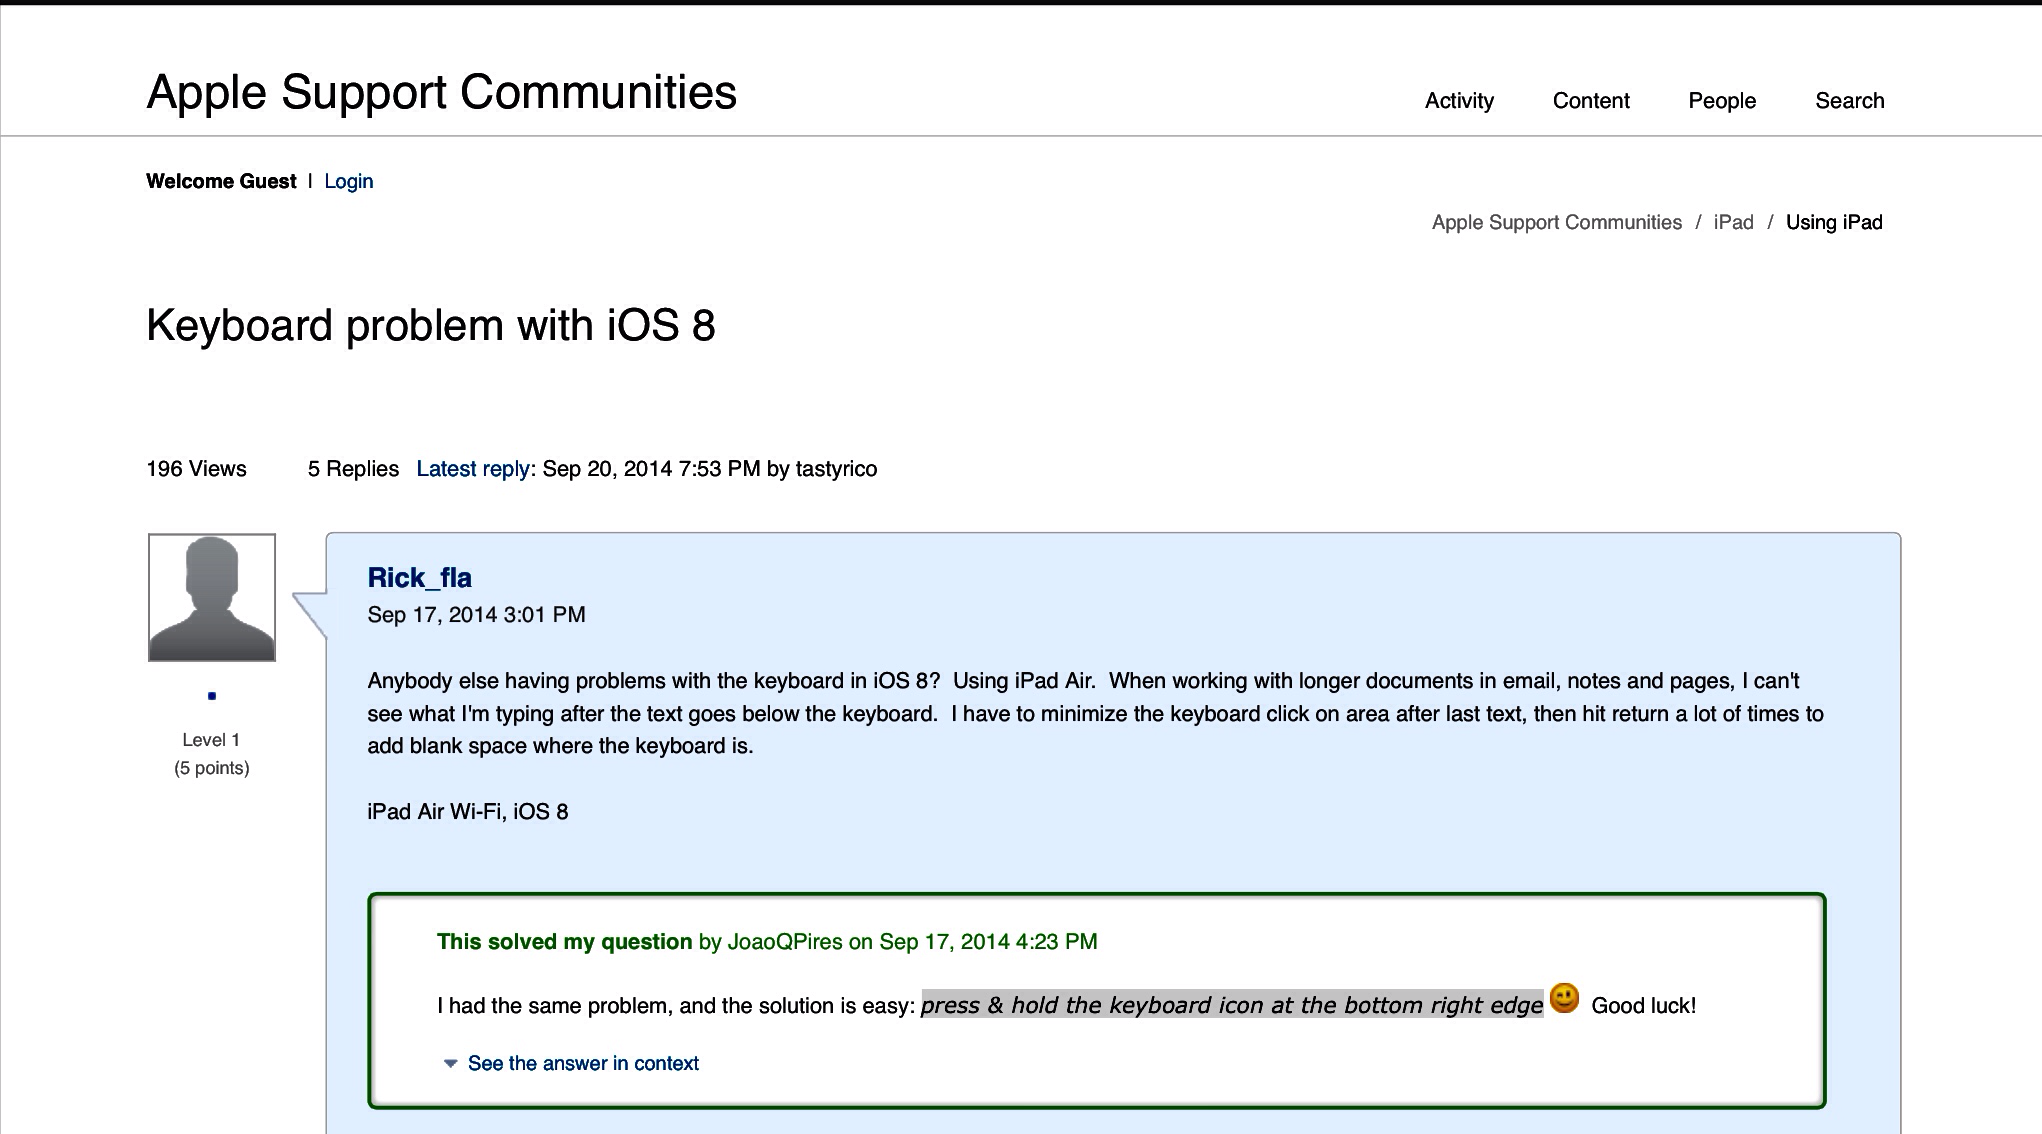Click the Apple Support Communities site title
Screen dimensions: 2042x1134
pos(441,93)
